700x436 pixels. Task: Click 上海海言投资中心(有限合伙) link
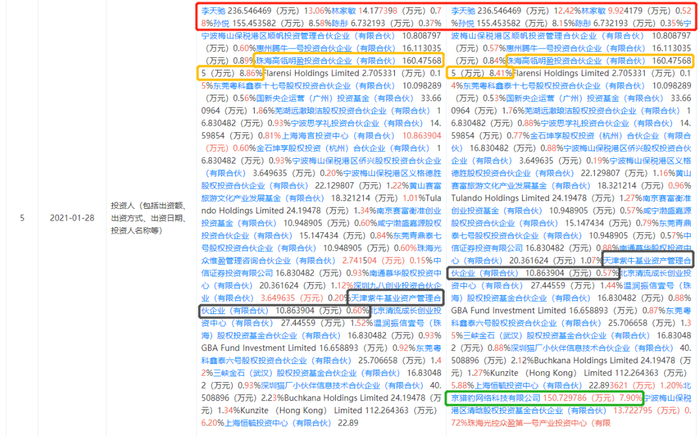[x=338, y=136]
